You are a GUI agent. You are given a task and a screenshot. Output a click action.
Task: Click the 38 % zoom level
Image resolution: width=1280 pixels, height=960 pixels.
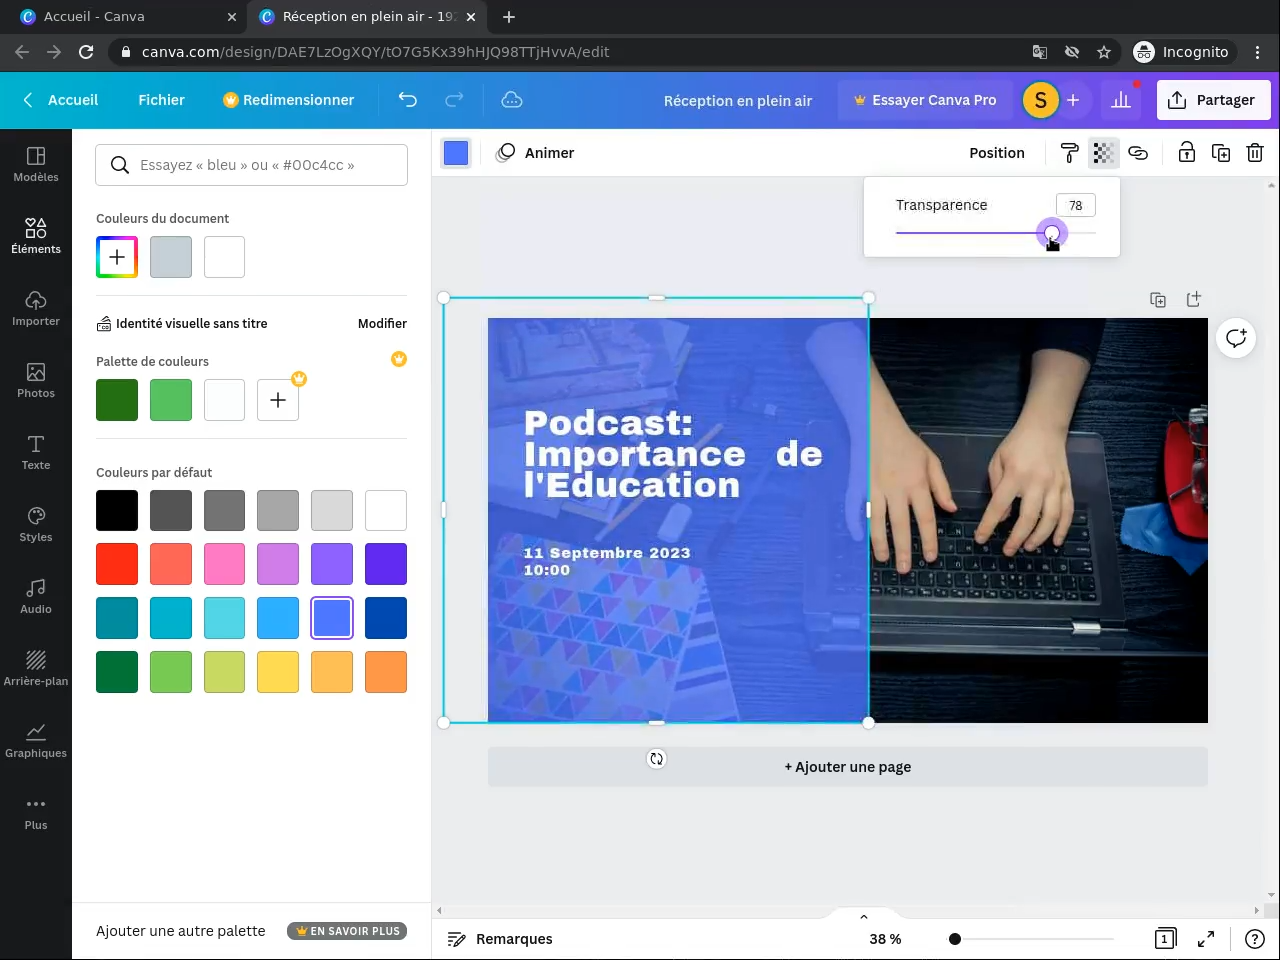pyautogui.click(x=885, y=939)
